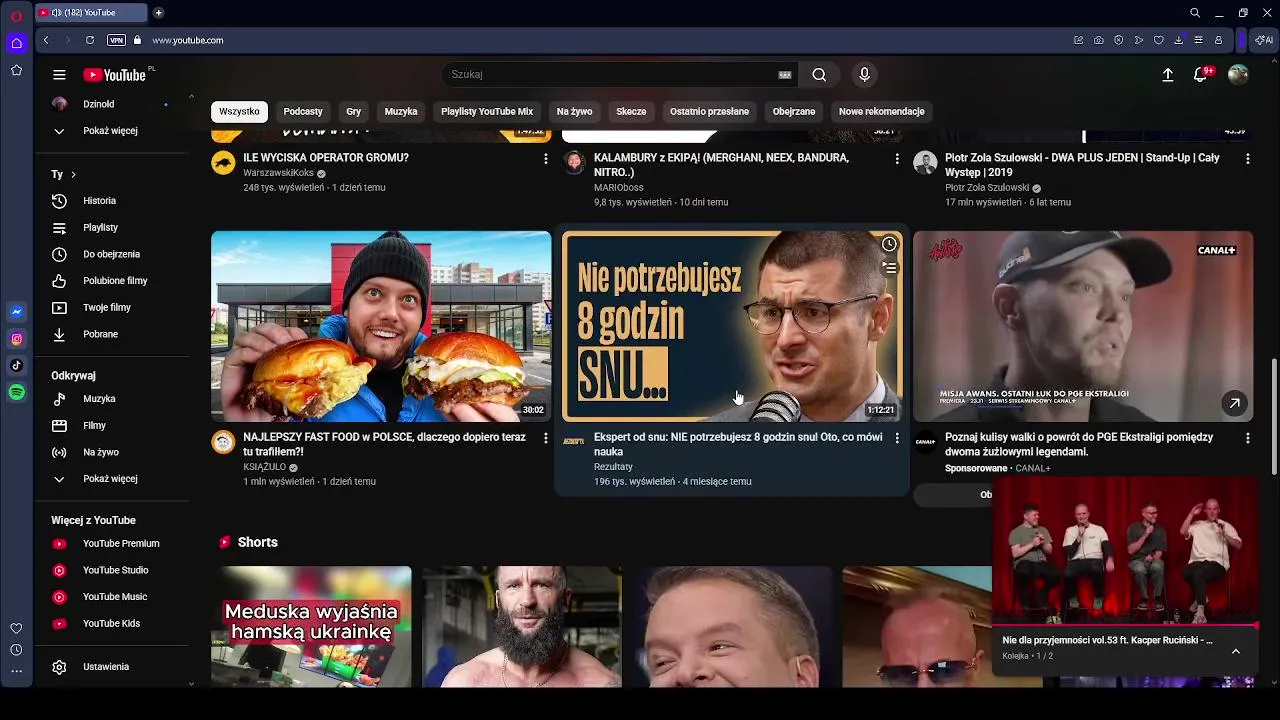Select the Gry filter chip
The height and width of the screenshot is (720, 1280).
click(353, 111)
